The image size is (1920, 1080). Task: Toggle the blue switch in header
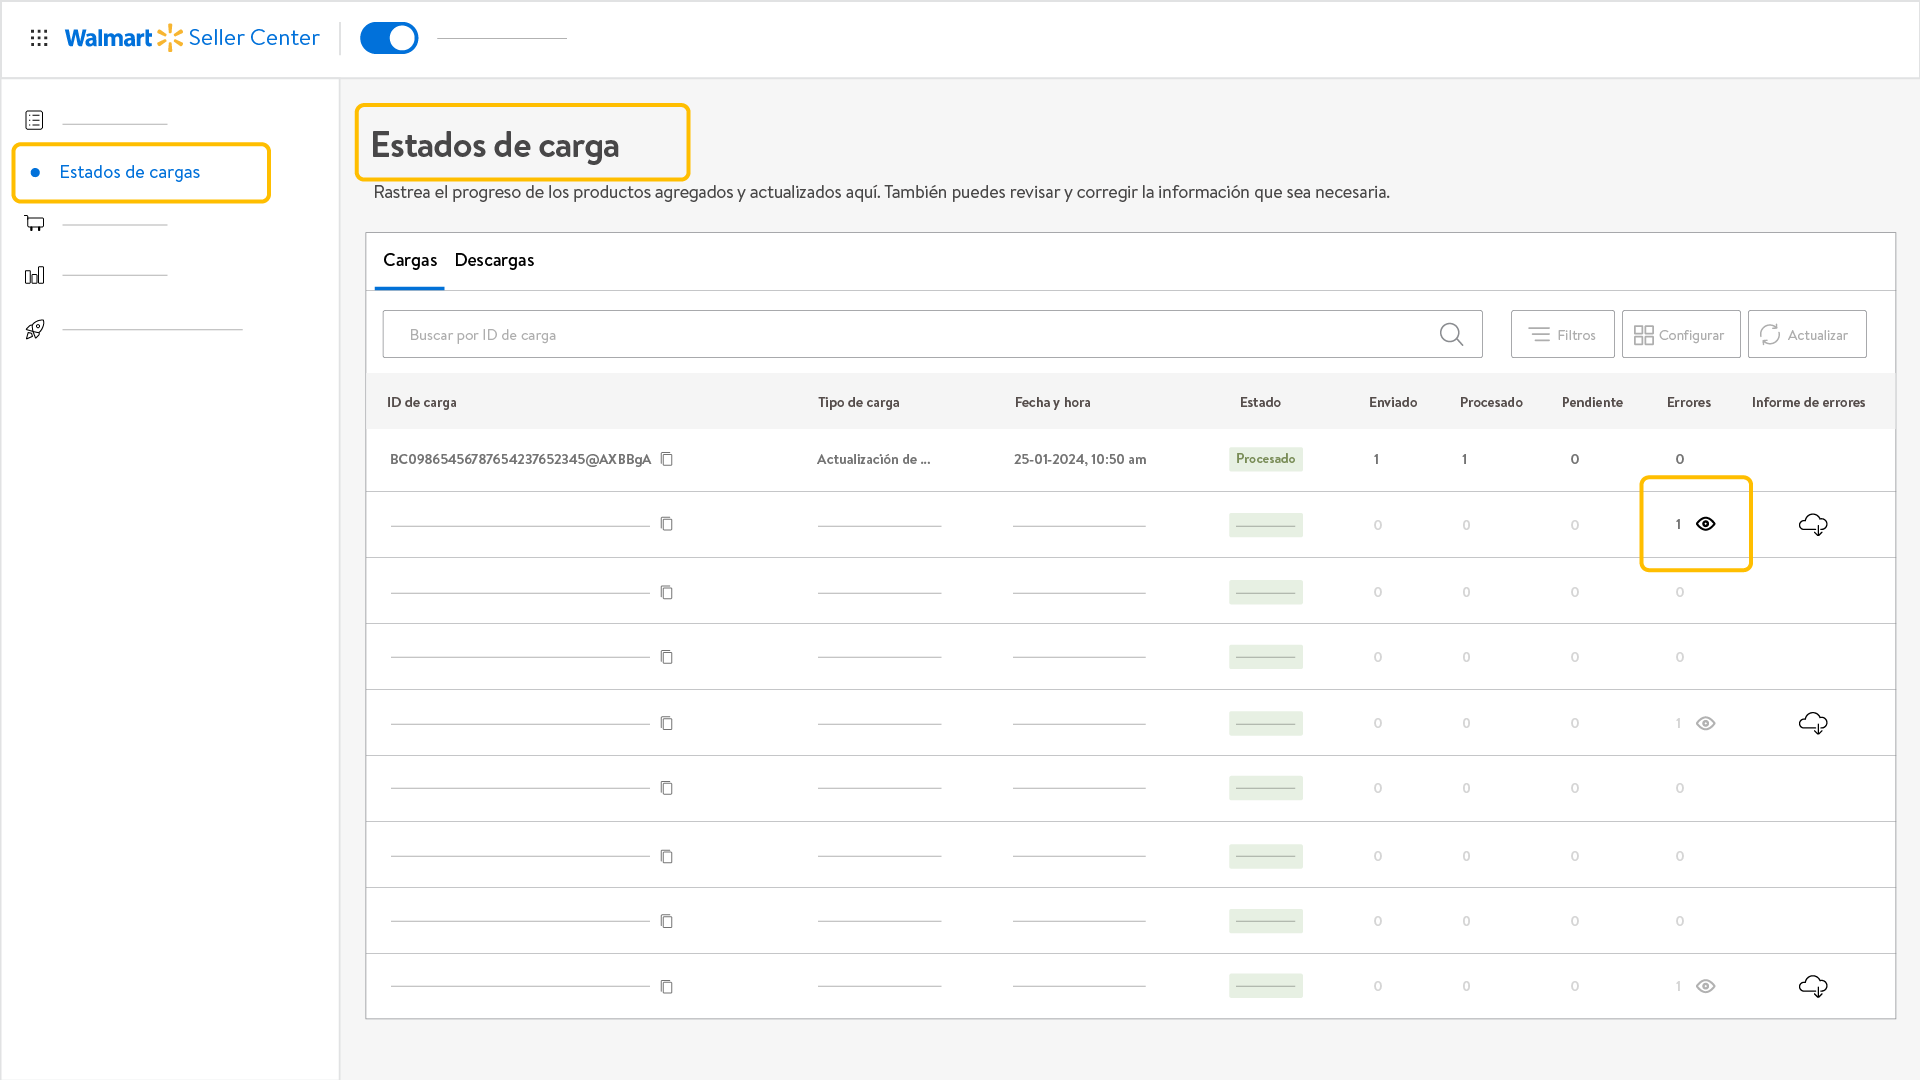tap(389, 38)
